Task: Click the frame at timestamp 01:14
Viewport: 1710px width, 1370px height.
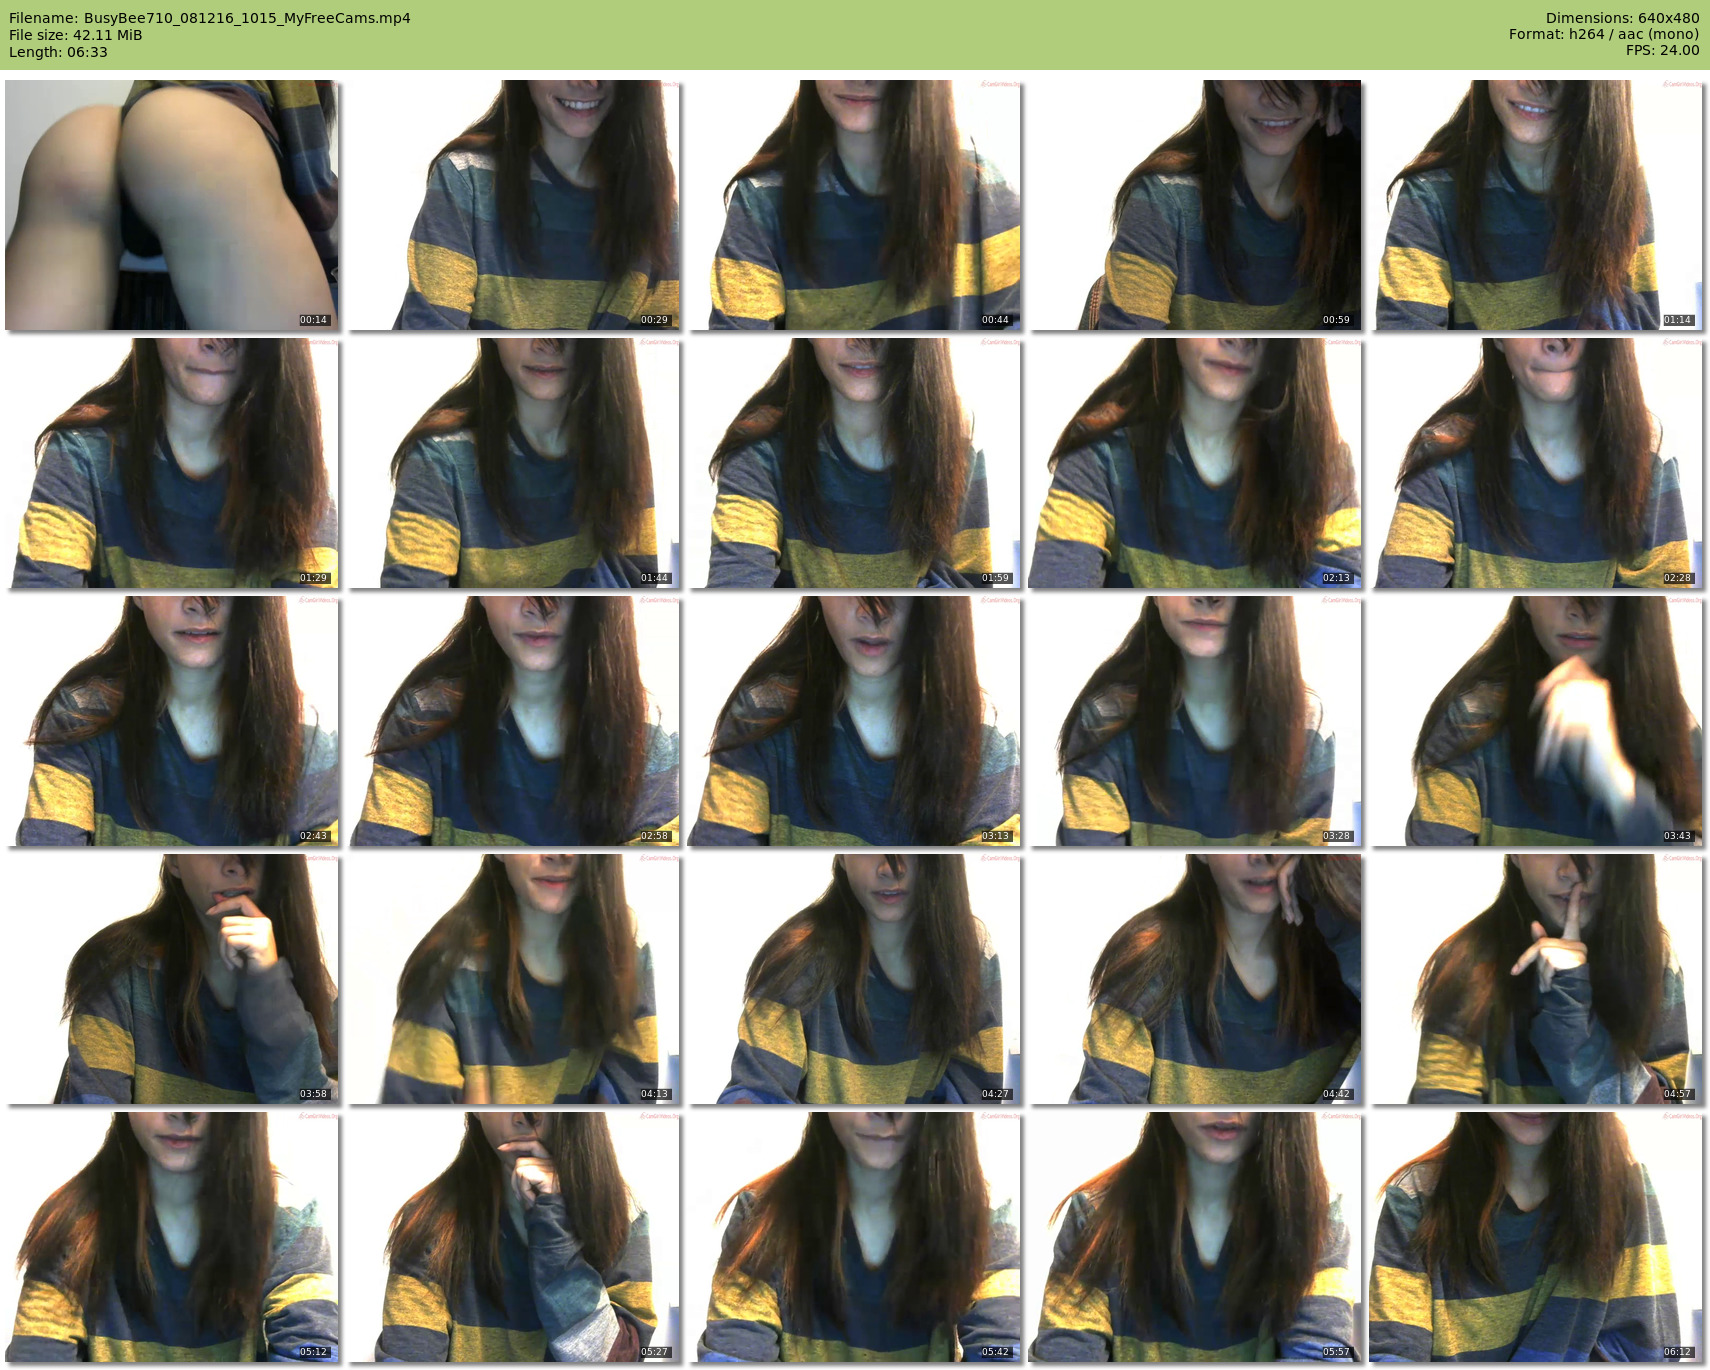Action: [x=1537, y=205]
